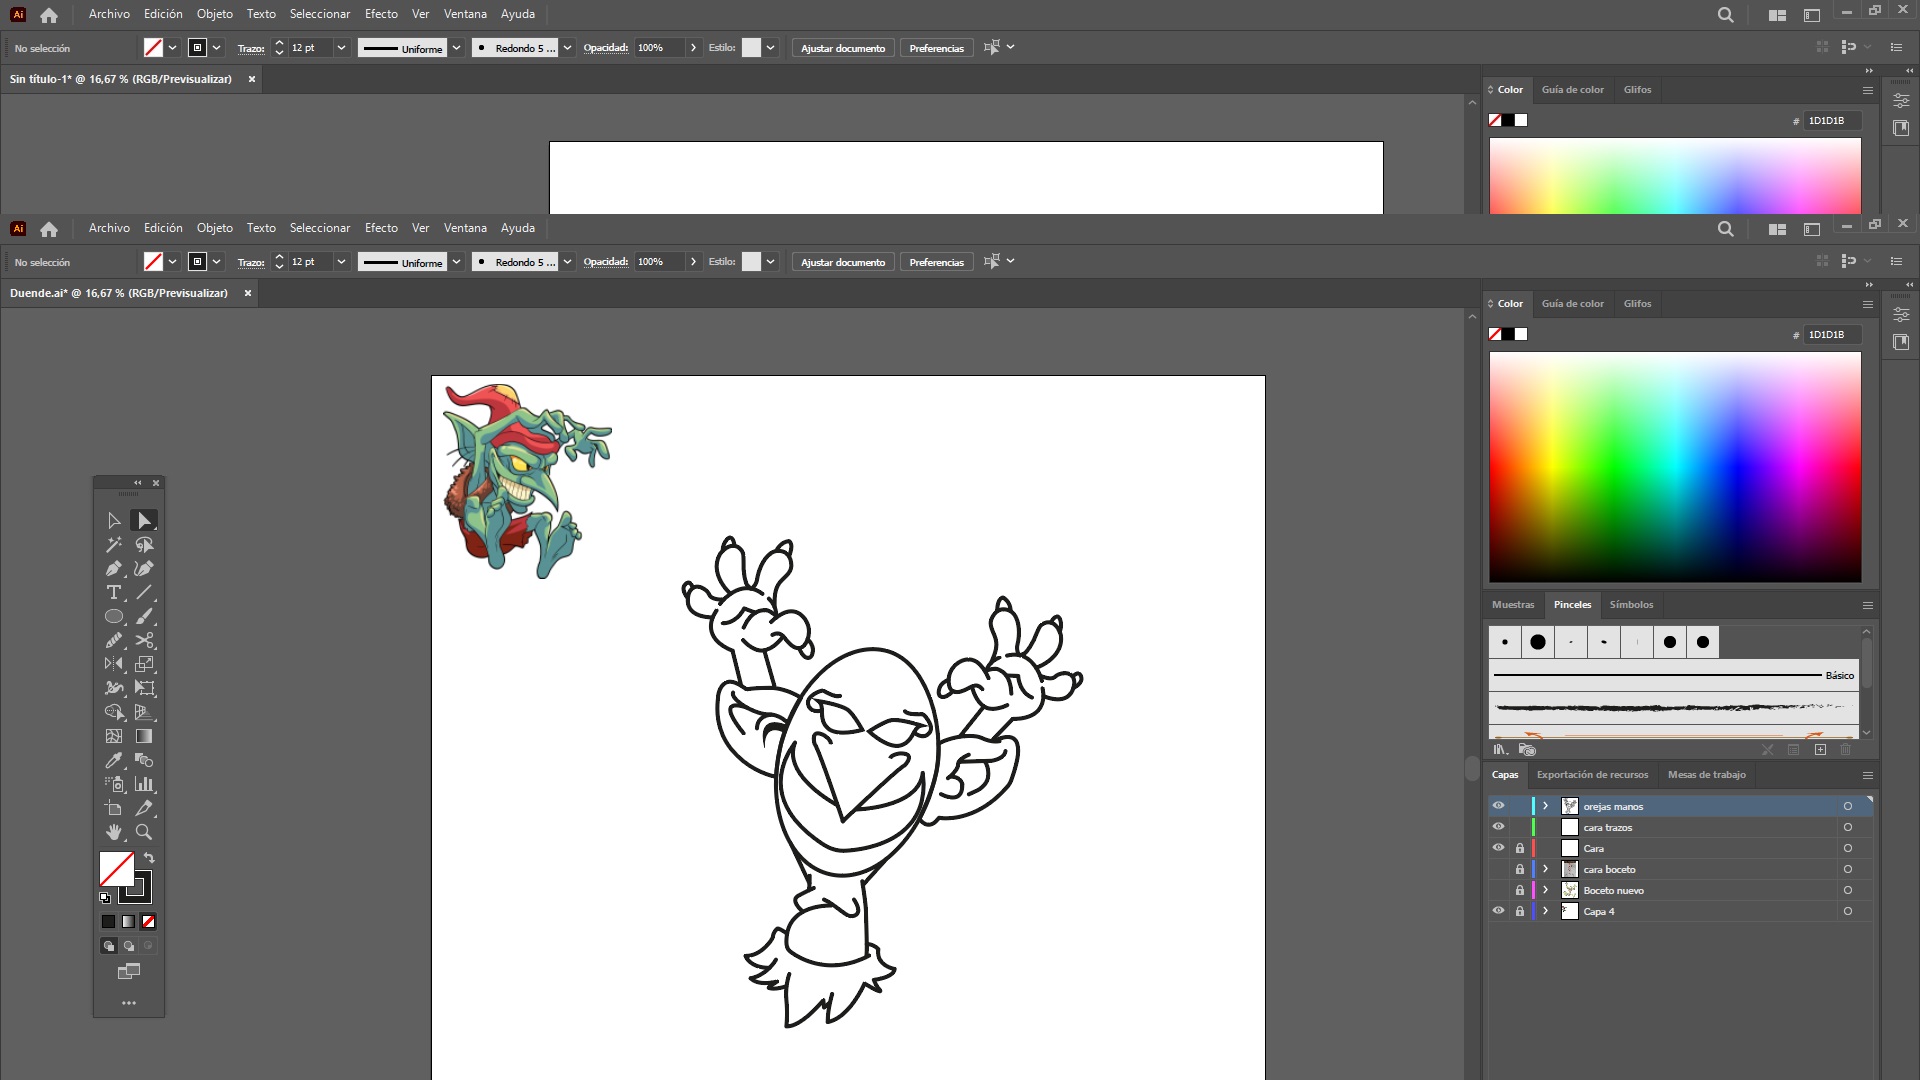Select the Gradient tool

(144, 736)
